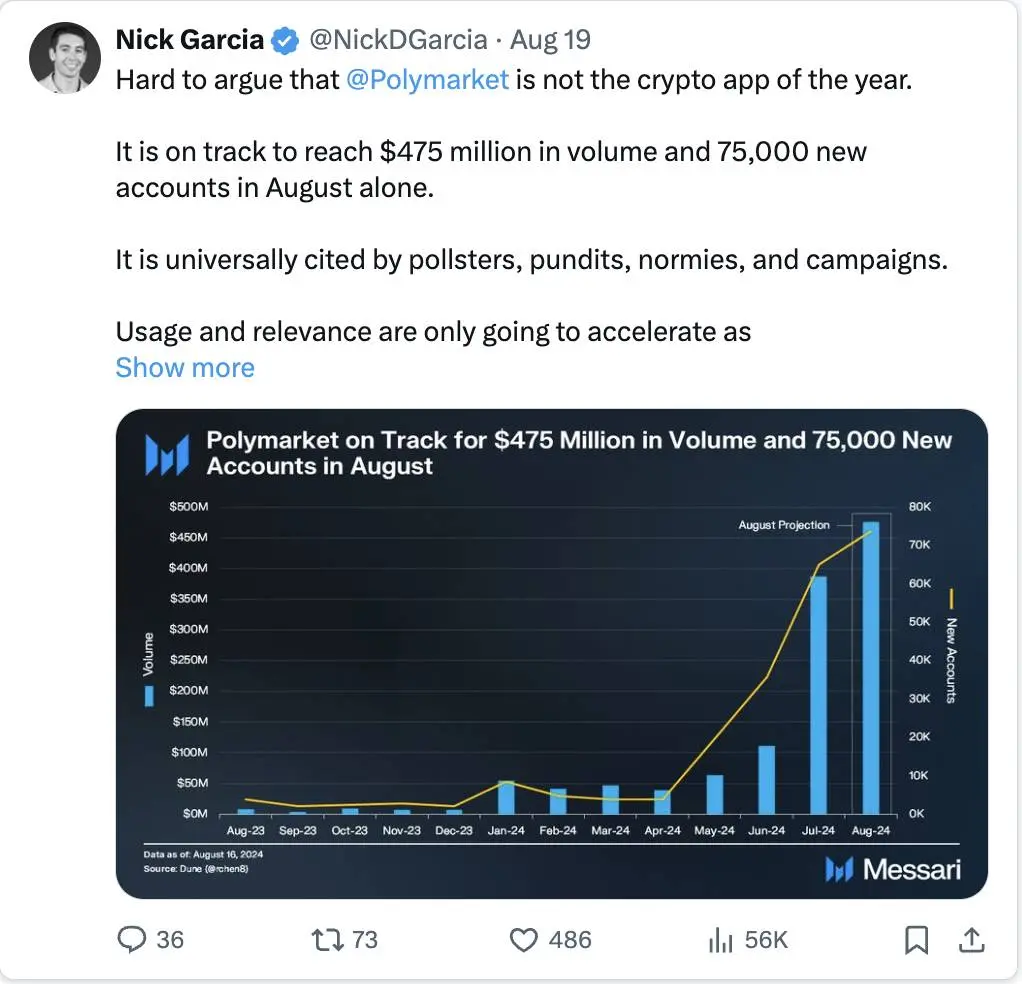Open the @Polymarket mention link
1022x984 pixels.
427,80
